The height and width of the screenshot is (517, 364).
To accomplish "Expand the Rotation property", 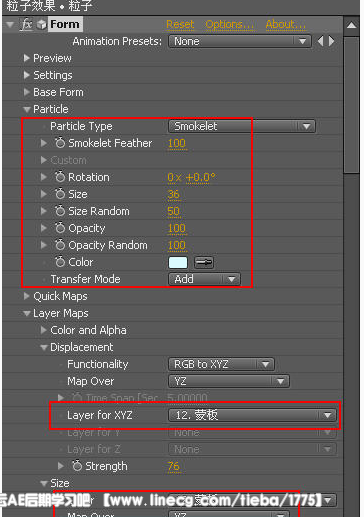I will [44, 177].
